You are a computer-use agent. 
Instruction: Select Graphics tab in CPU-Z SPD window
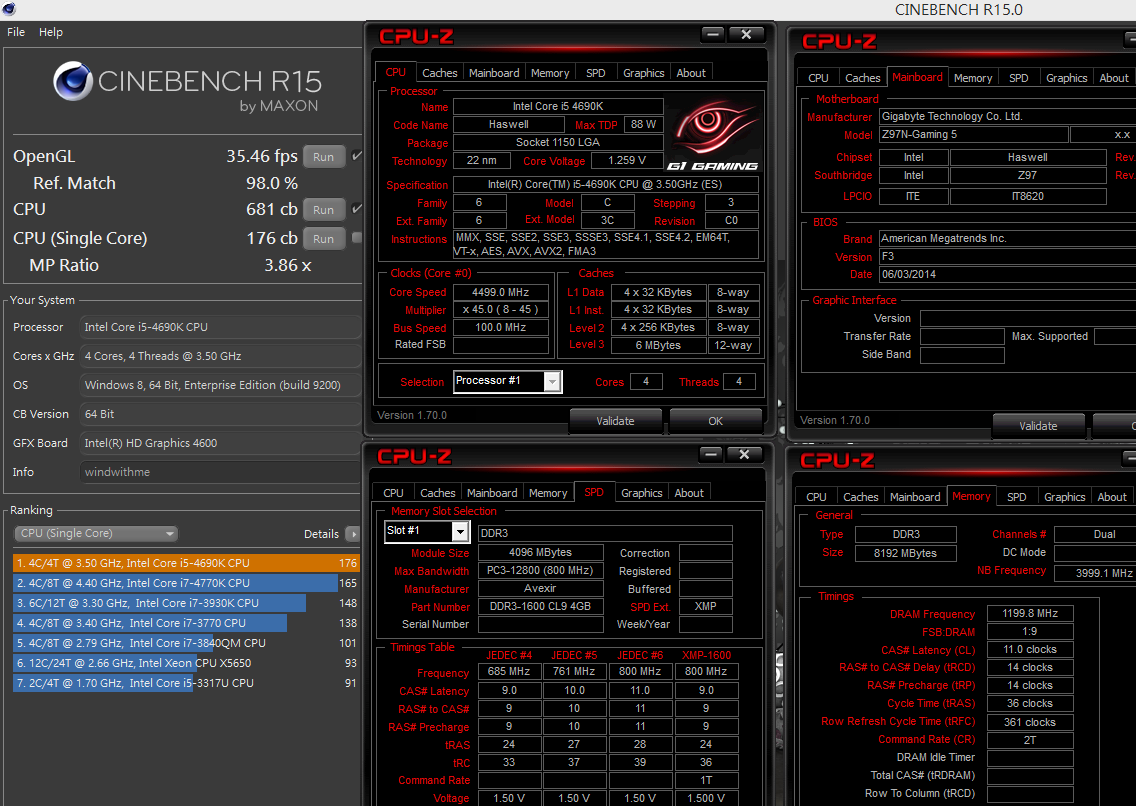pos(641,492)
